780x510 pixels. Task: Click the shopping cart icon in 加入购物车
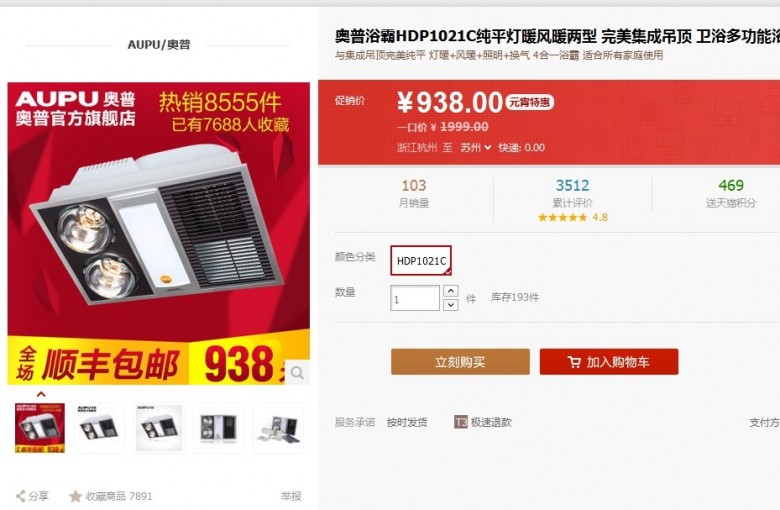coord(574,362)
